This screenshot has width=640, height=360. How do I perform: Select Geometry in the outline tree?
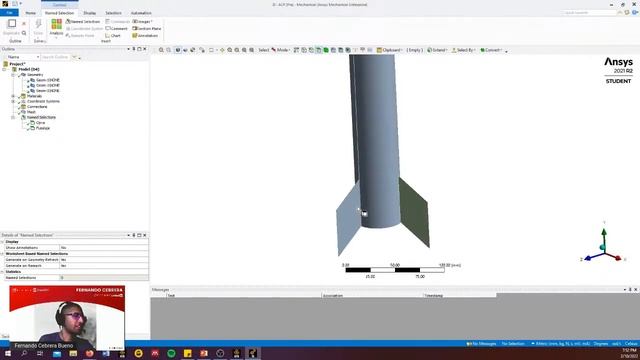coord(35,75)
